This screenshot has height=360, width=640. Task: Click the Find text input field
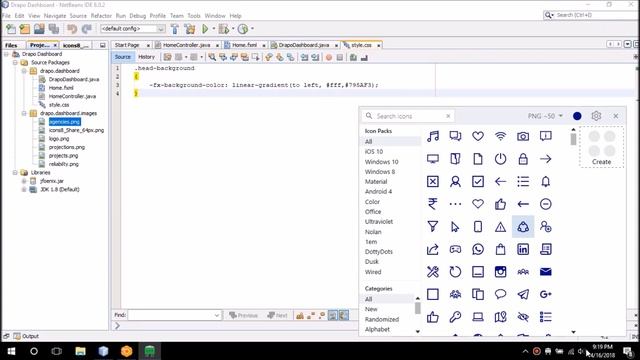[175, 315]
